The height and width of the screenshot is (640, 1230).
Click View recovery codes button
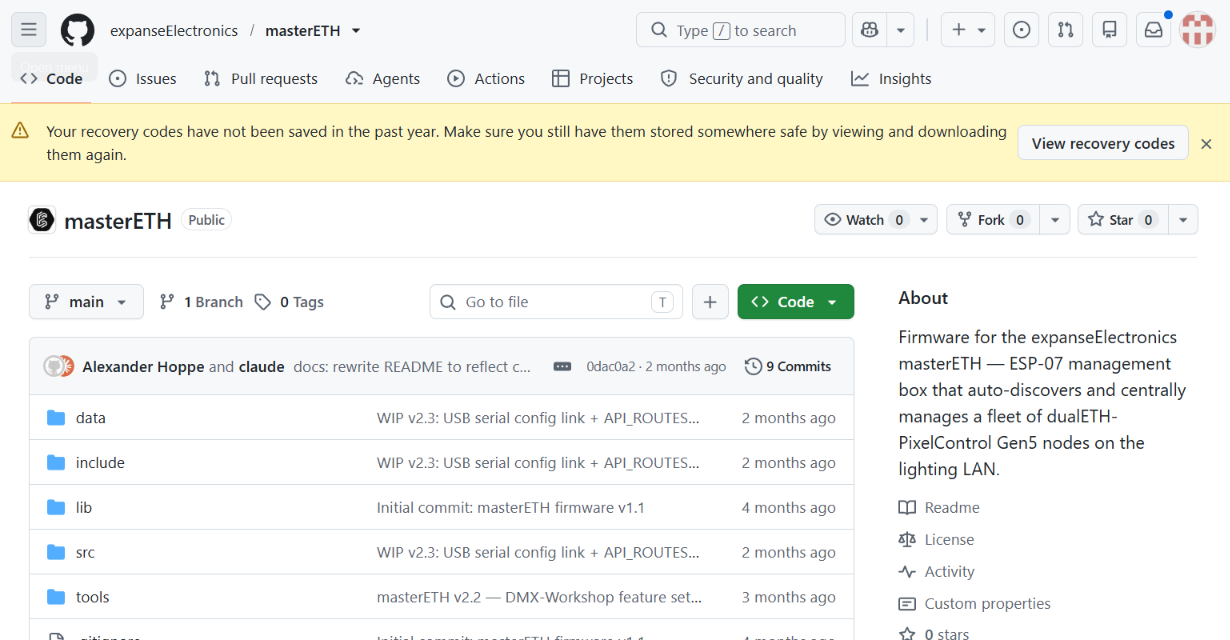coord(1103,143)
